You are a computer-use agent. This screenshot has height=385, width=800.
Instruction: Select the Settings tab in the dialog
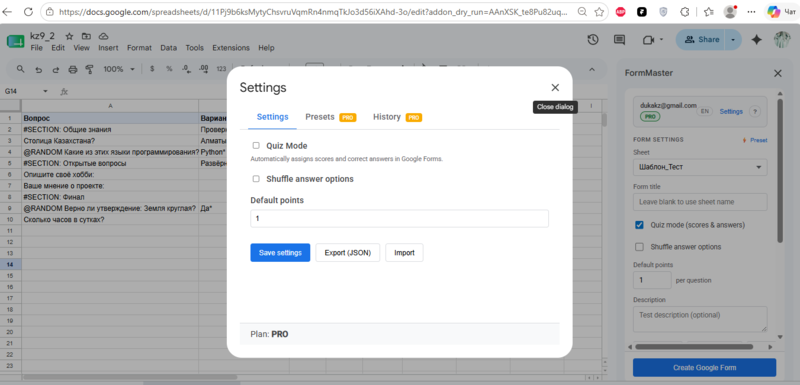[272, 117]
